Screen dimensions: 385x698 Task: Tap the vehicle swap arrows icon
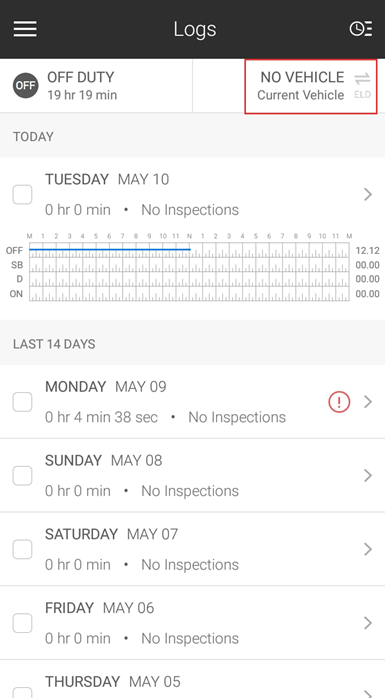pos(362,79)
